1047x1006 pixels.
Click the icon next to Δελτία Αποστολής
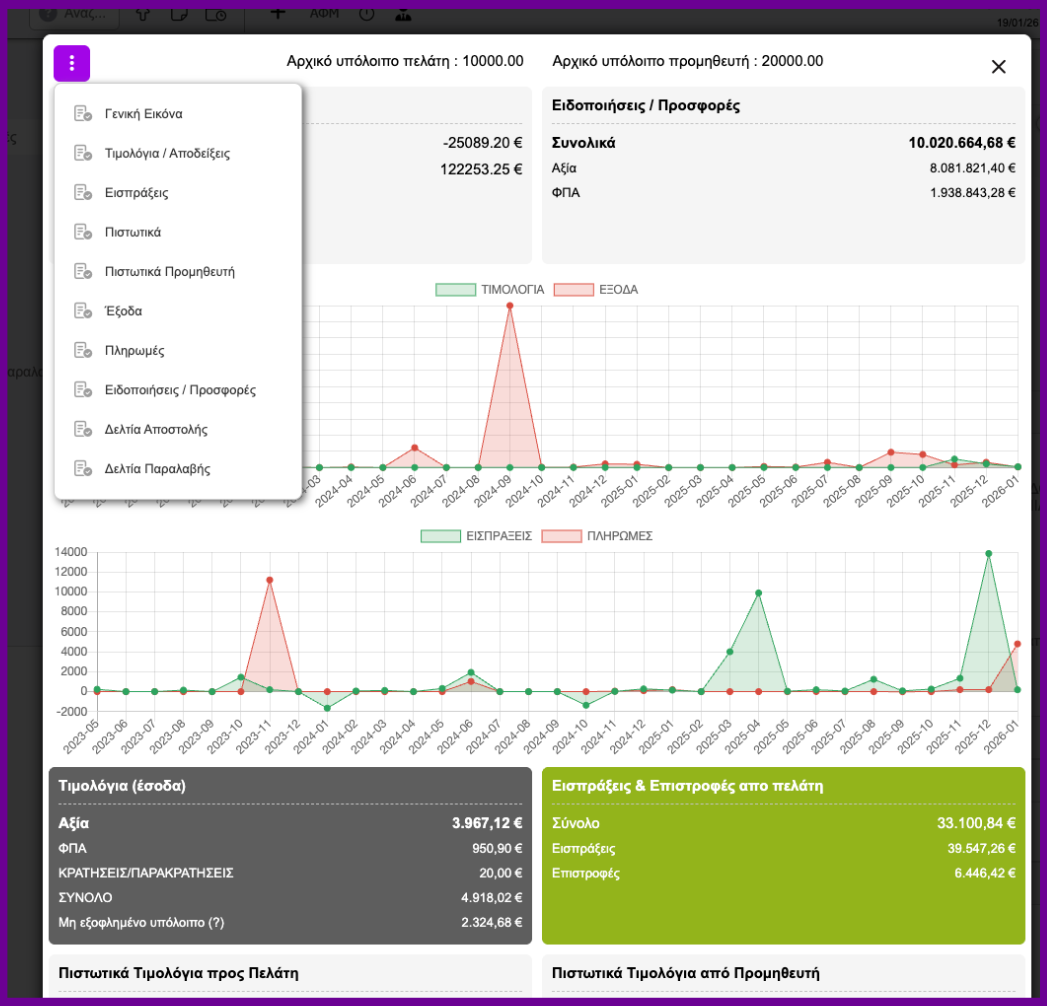pos(83,429)
